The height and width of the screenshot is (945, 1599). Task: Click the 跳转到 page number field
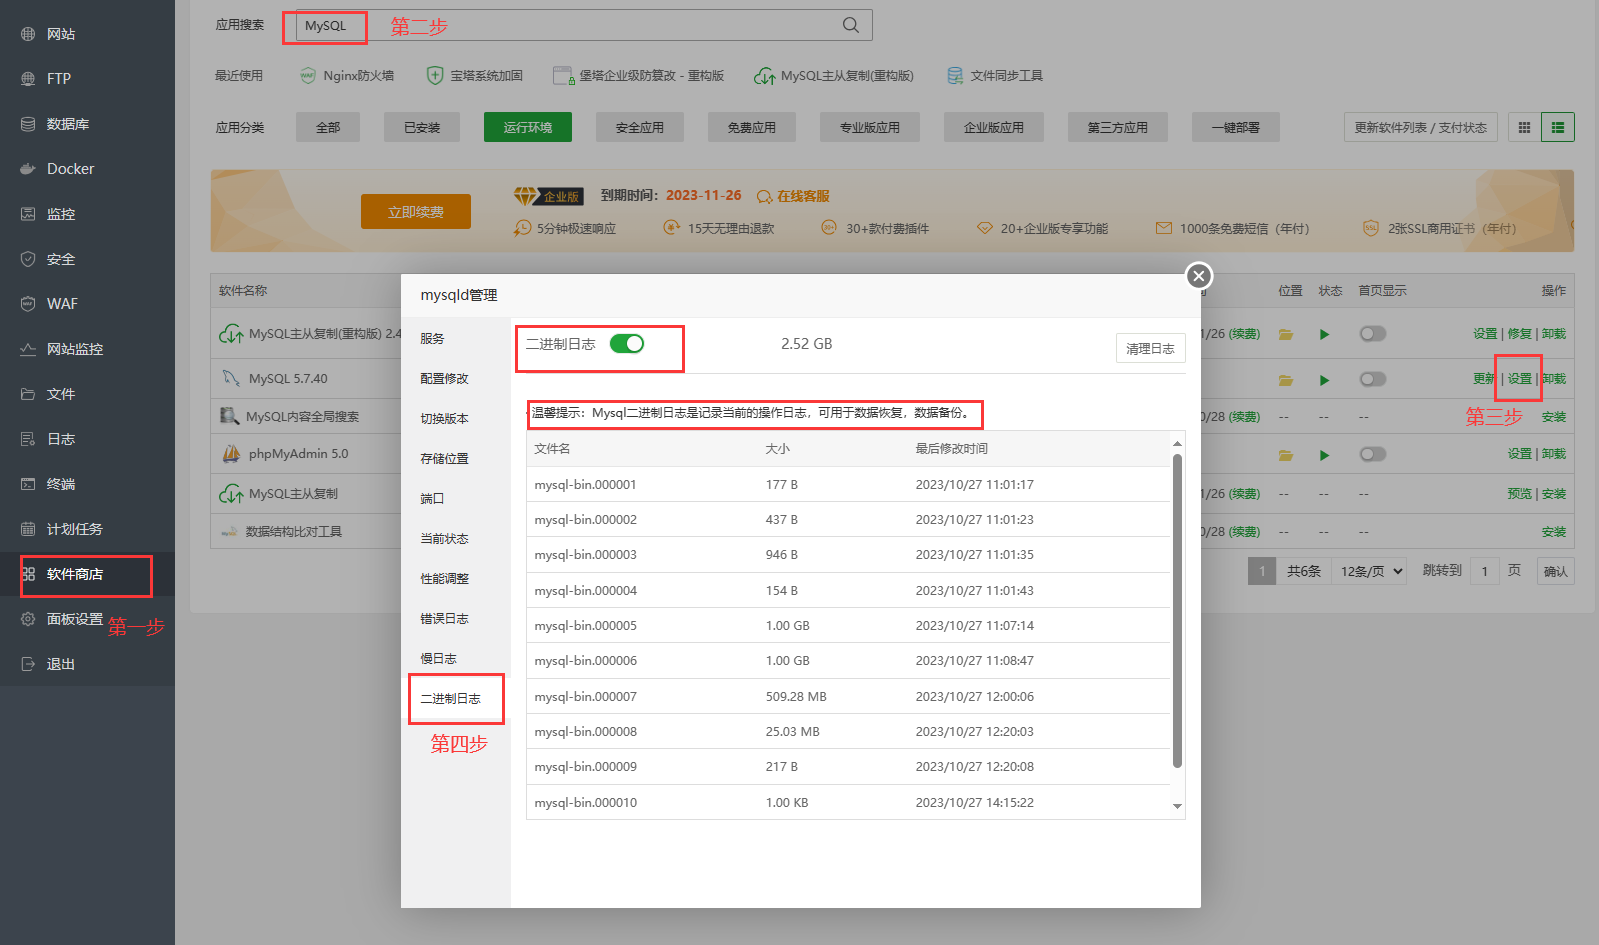tap(1485, 571)
